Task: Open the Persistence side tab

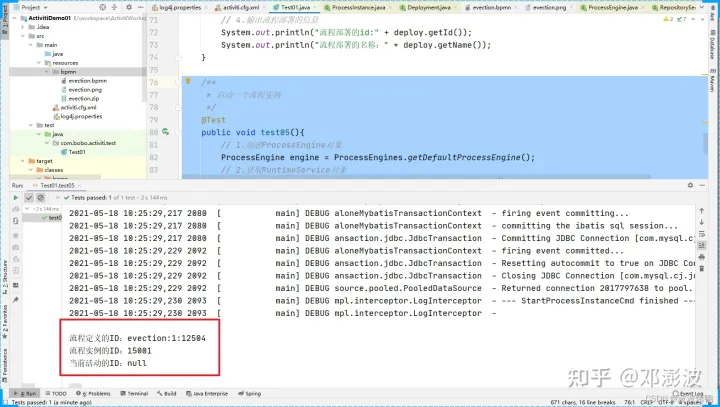Action: click(5, 365)
